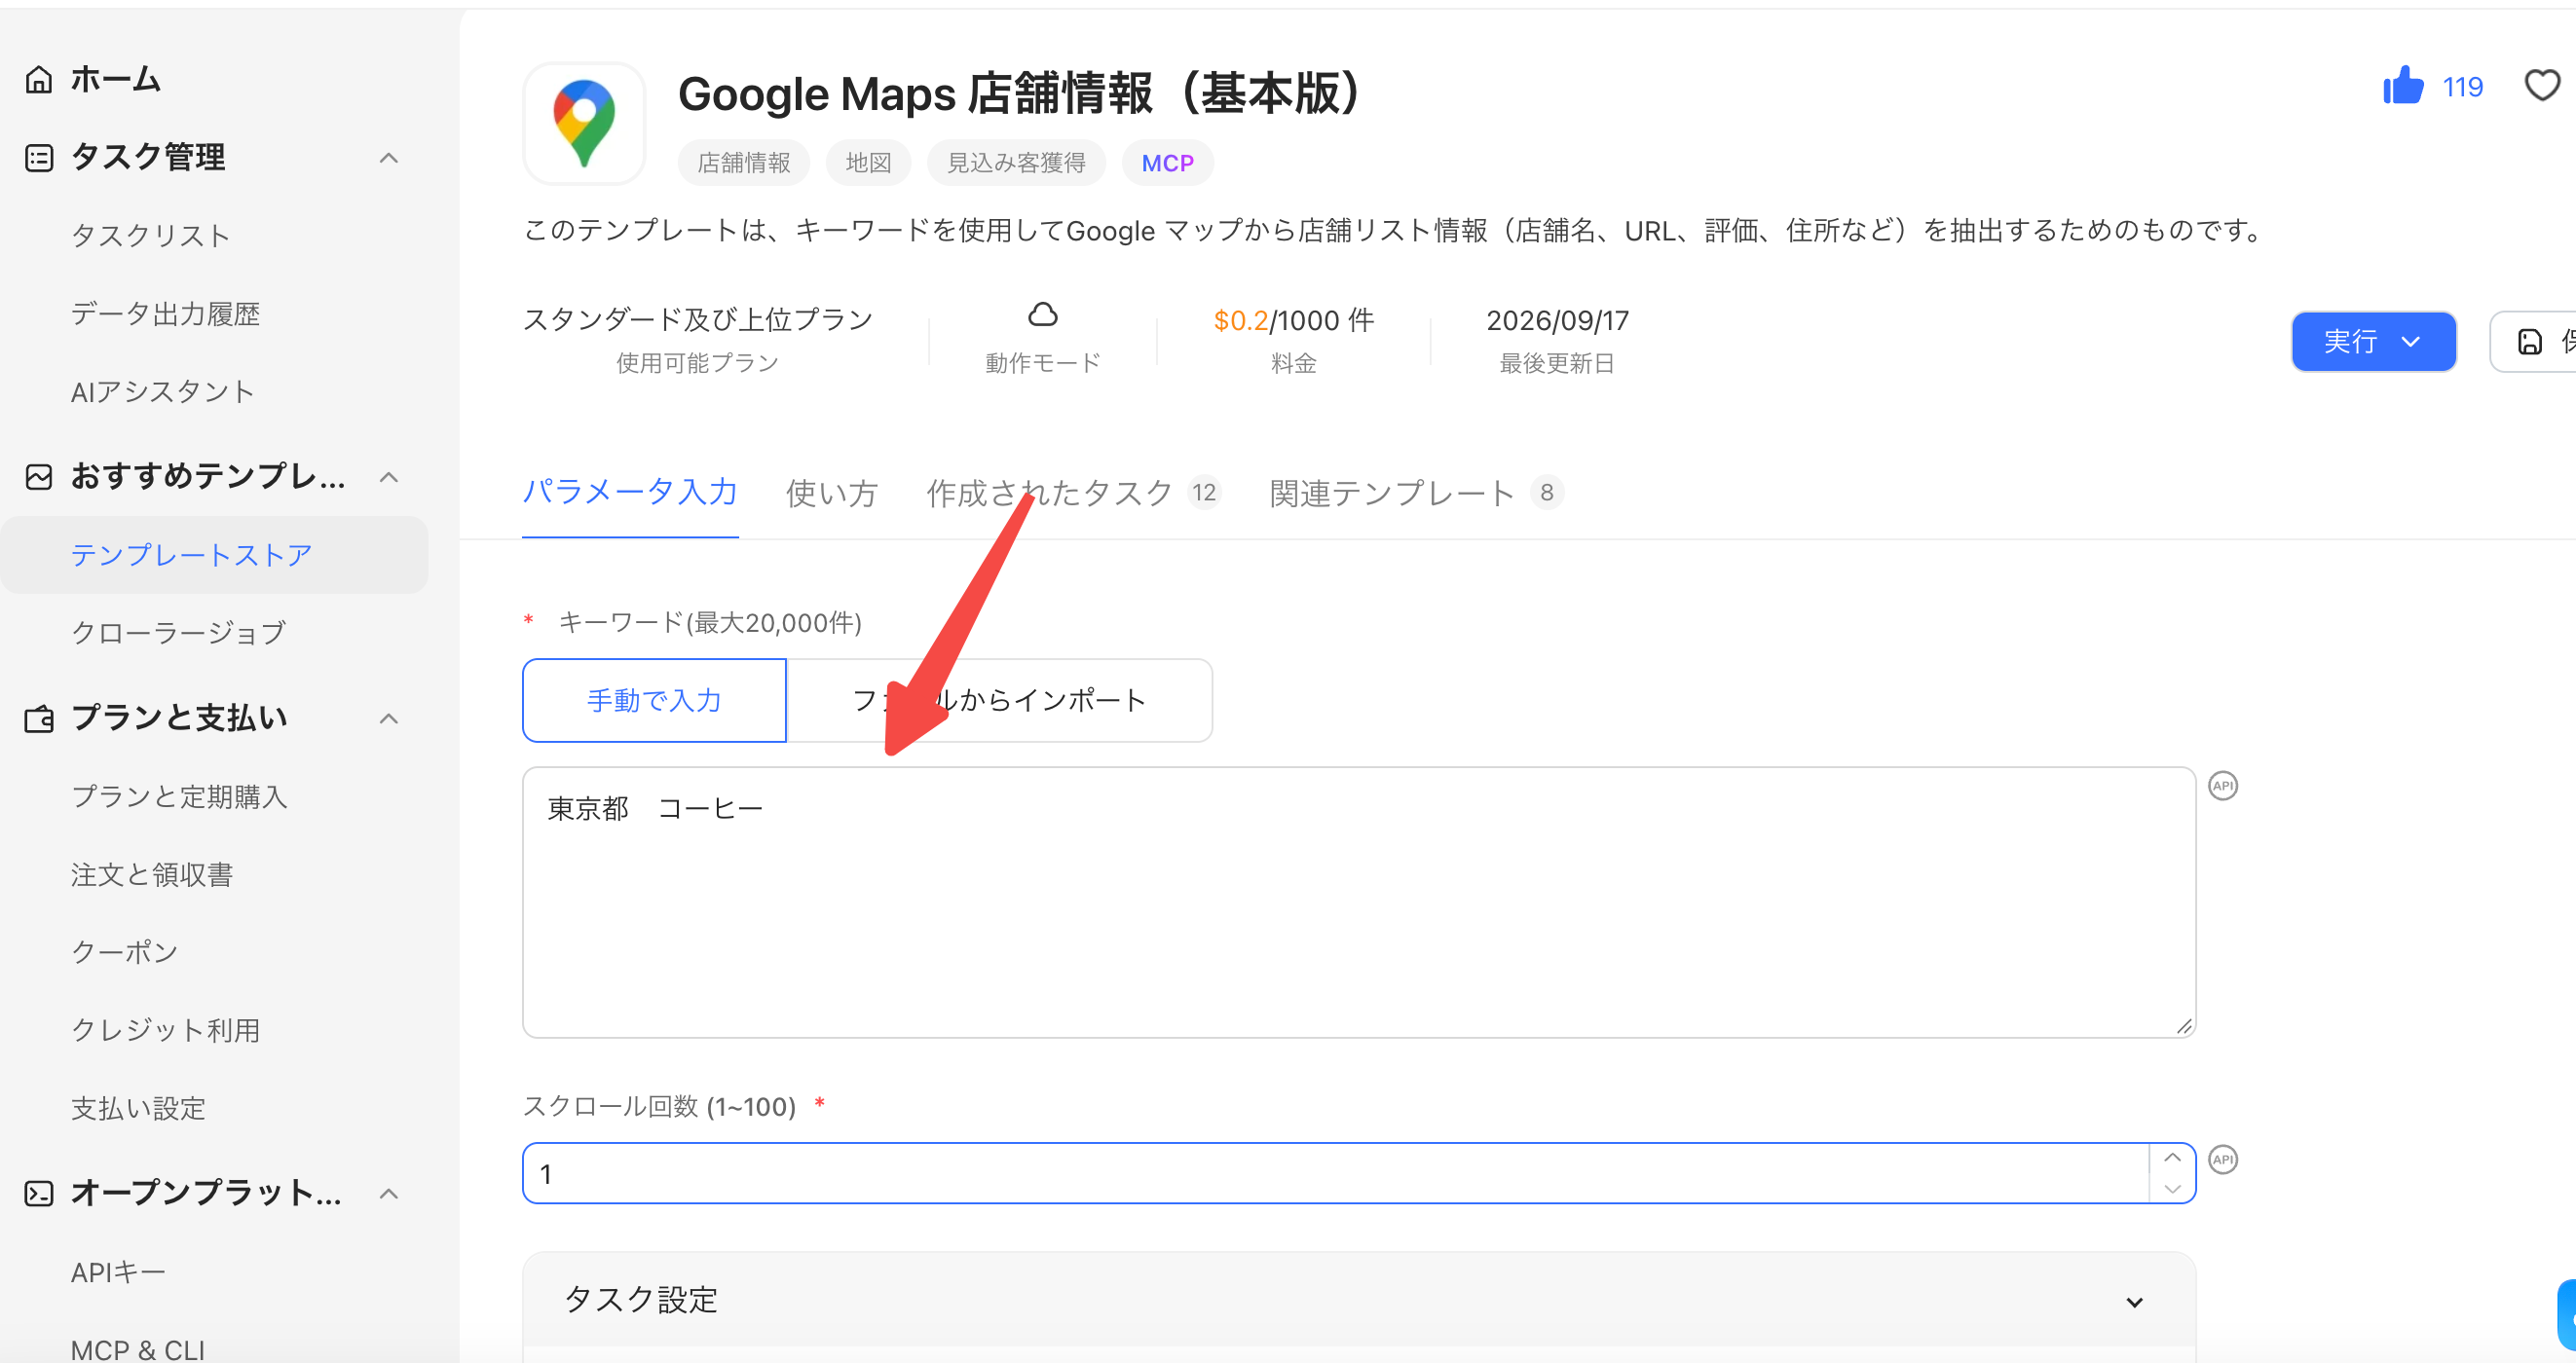The width and height of the screenshot is (2576, 1363).
Task: Click the API icon beside the scroll count field
Action: tap(2222, 1160)
